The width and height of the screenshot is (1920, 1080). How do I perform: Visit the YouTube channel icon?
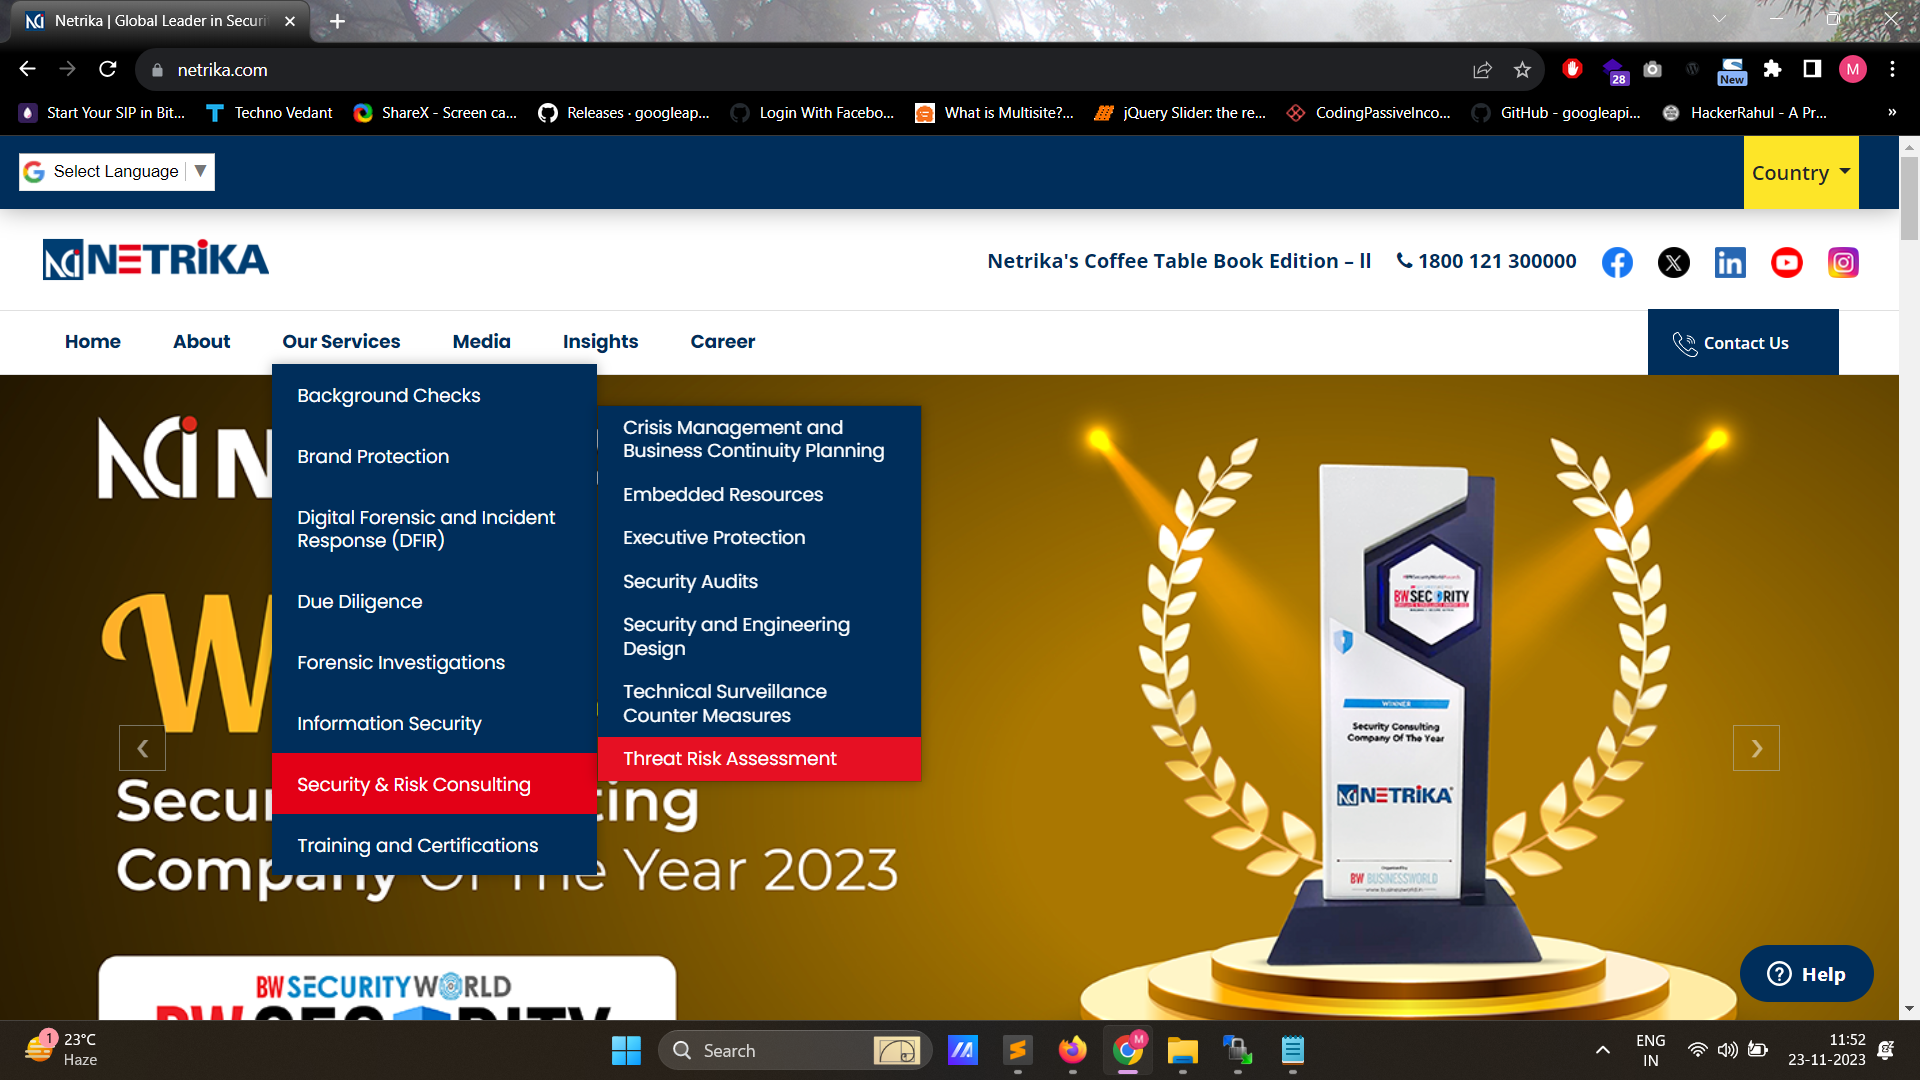(1786, 263)
